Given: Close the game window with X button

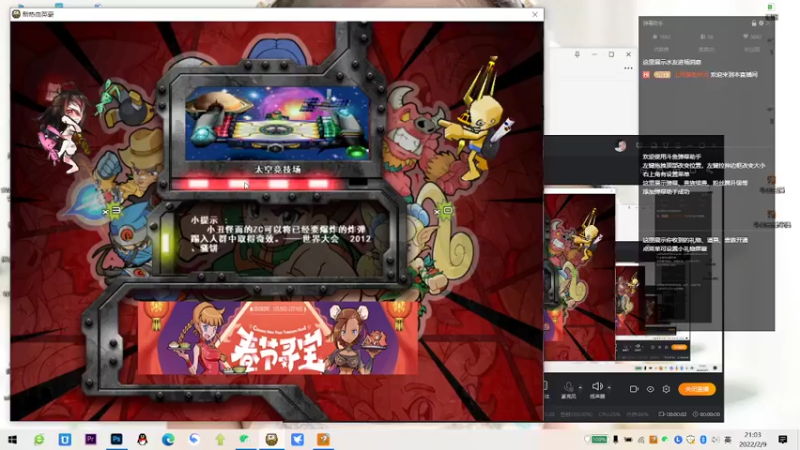Looking at the screenshot, I should click(535, 14).
